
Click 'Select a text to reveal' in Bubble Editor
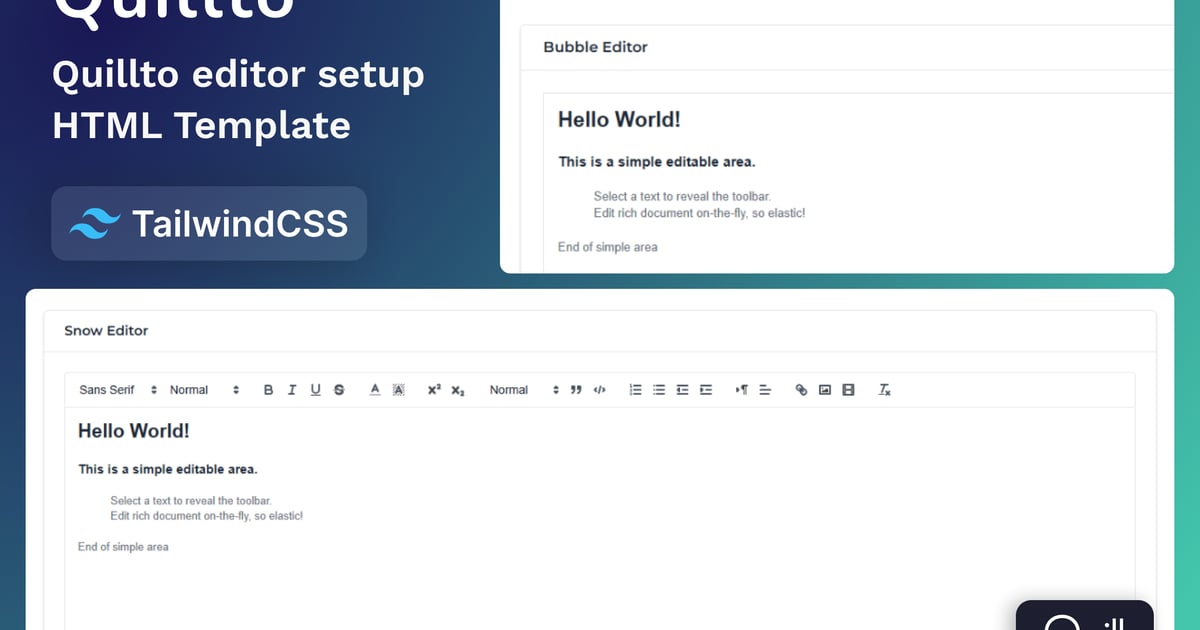[x=682, y=197]
